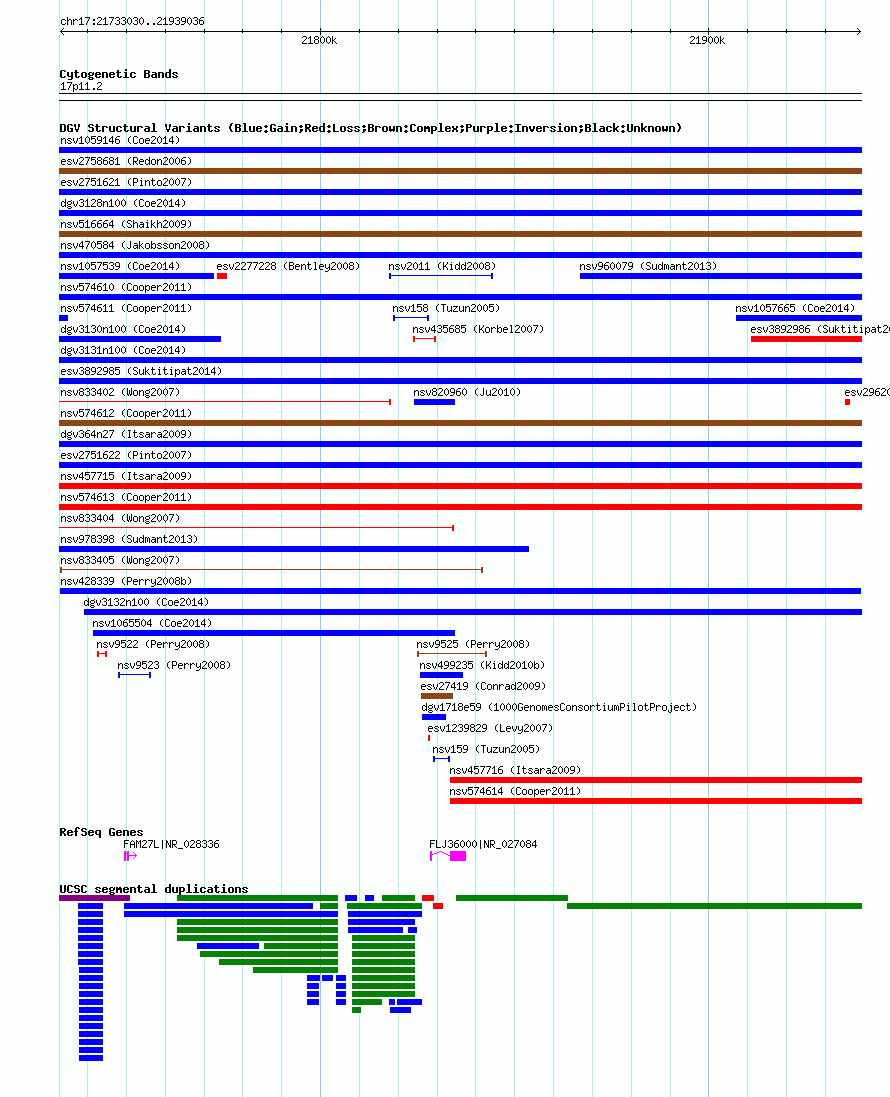Click dgv1718e59 1000GenomesConsortiumPilotProject label
Viewport: 890px width, 1097px height.
[x=559, y=707]
